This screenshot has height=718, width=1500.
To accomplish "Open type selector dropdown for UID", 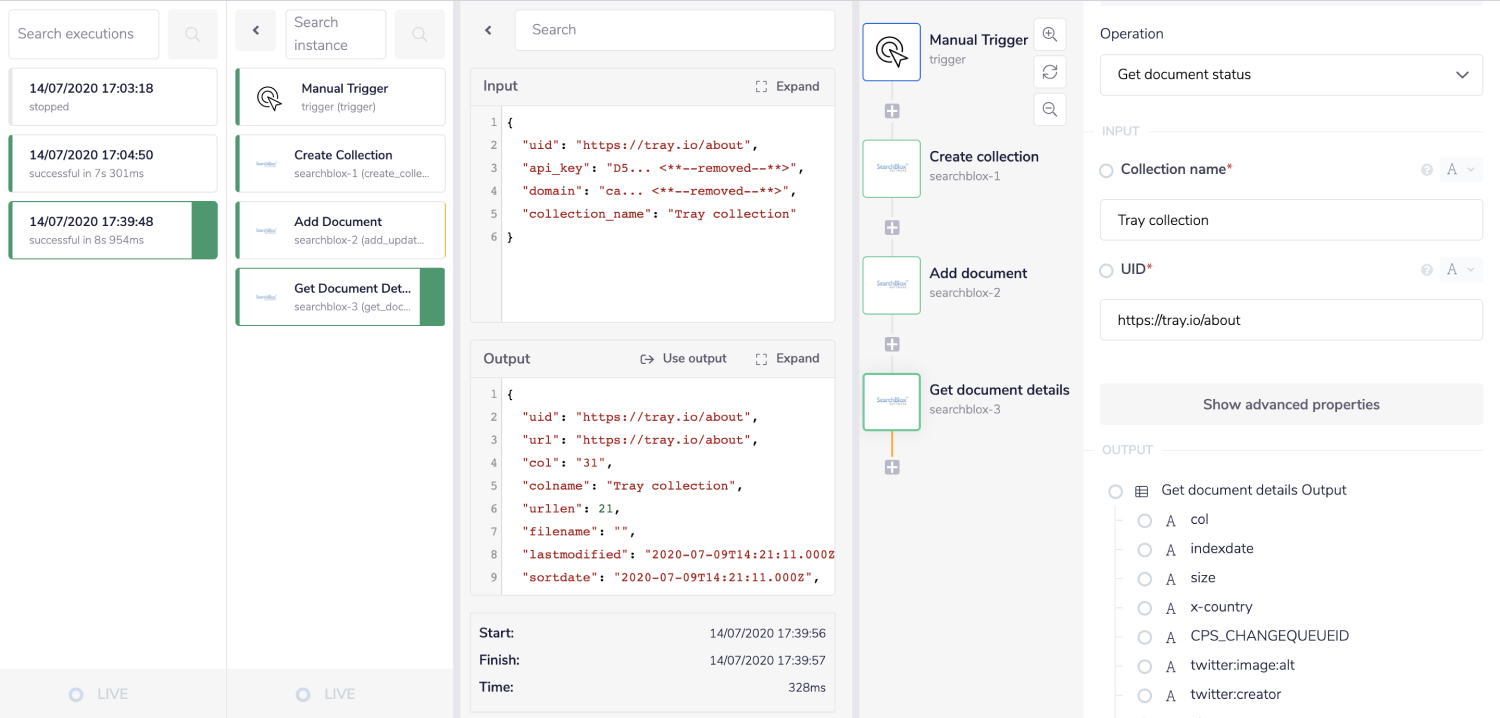I will tap(1460, 270).
